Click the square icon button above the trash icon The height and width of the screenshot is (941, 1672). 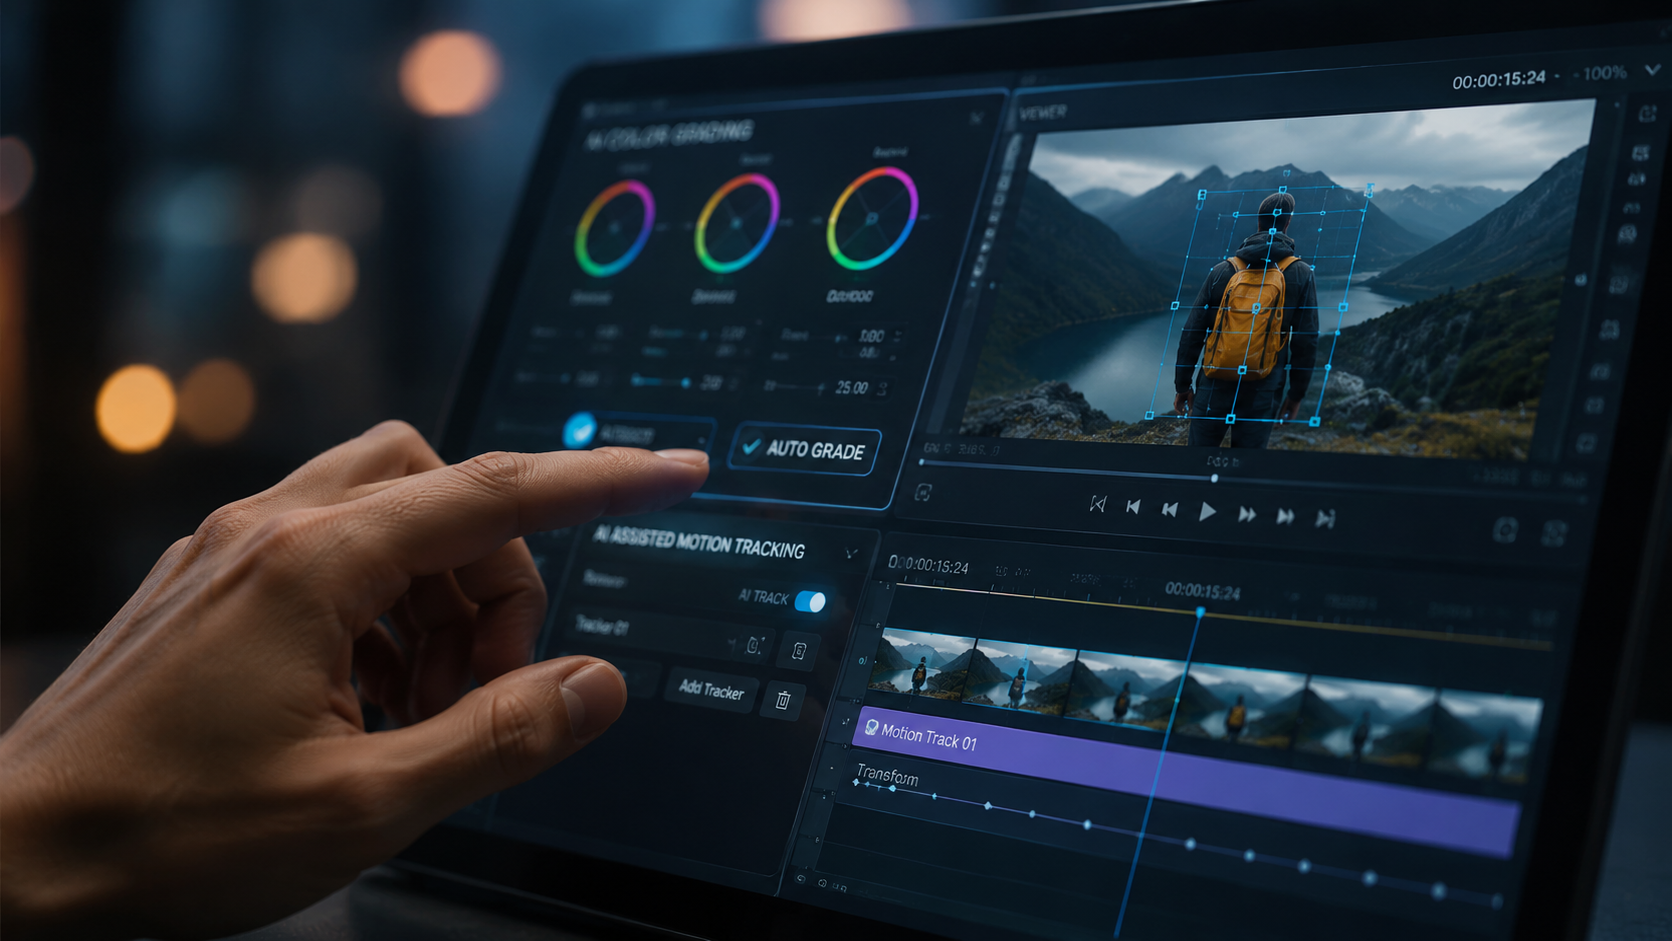[x=799, y=652]
